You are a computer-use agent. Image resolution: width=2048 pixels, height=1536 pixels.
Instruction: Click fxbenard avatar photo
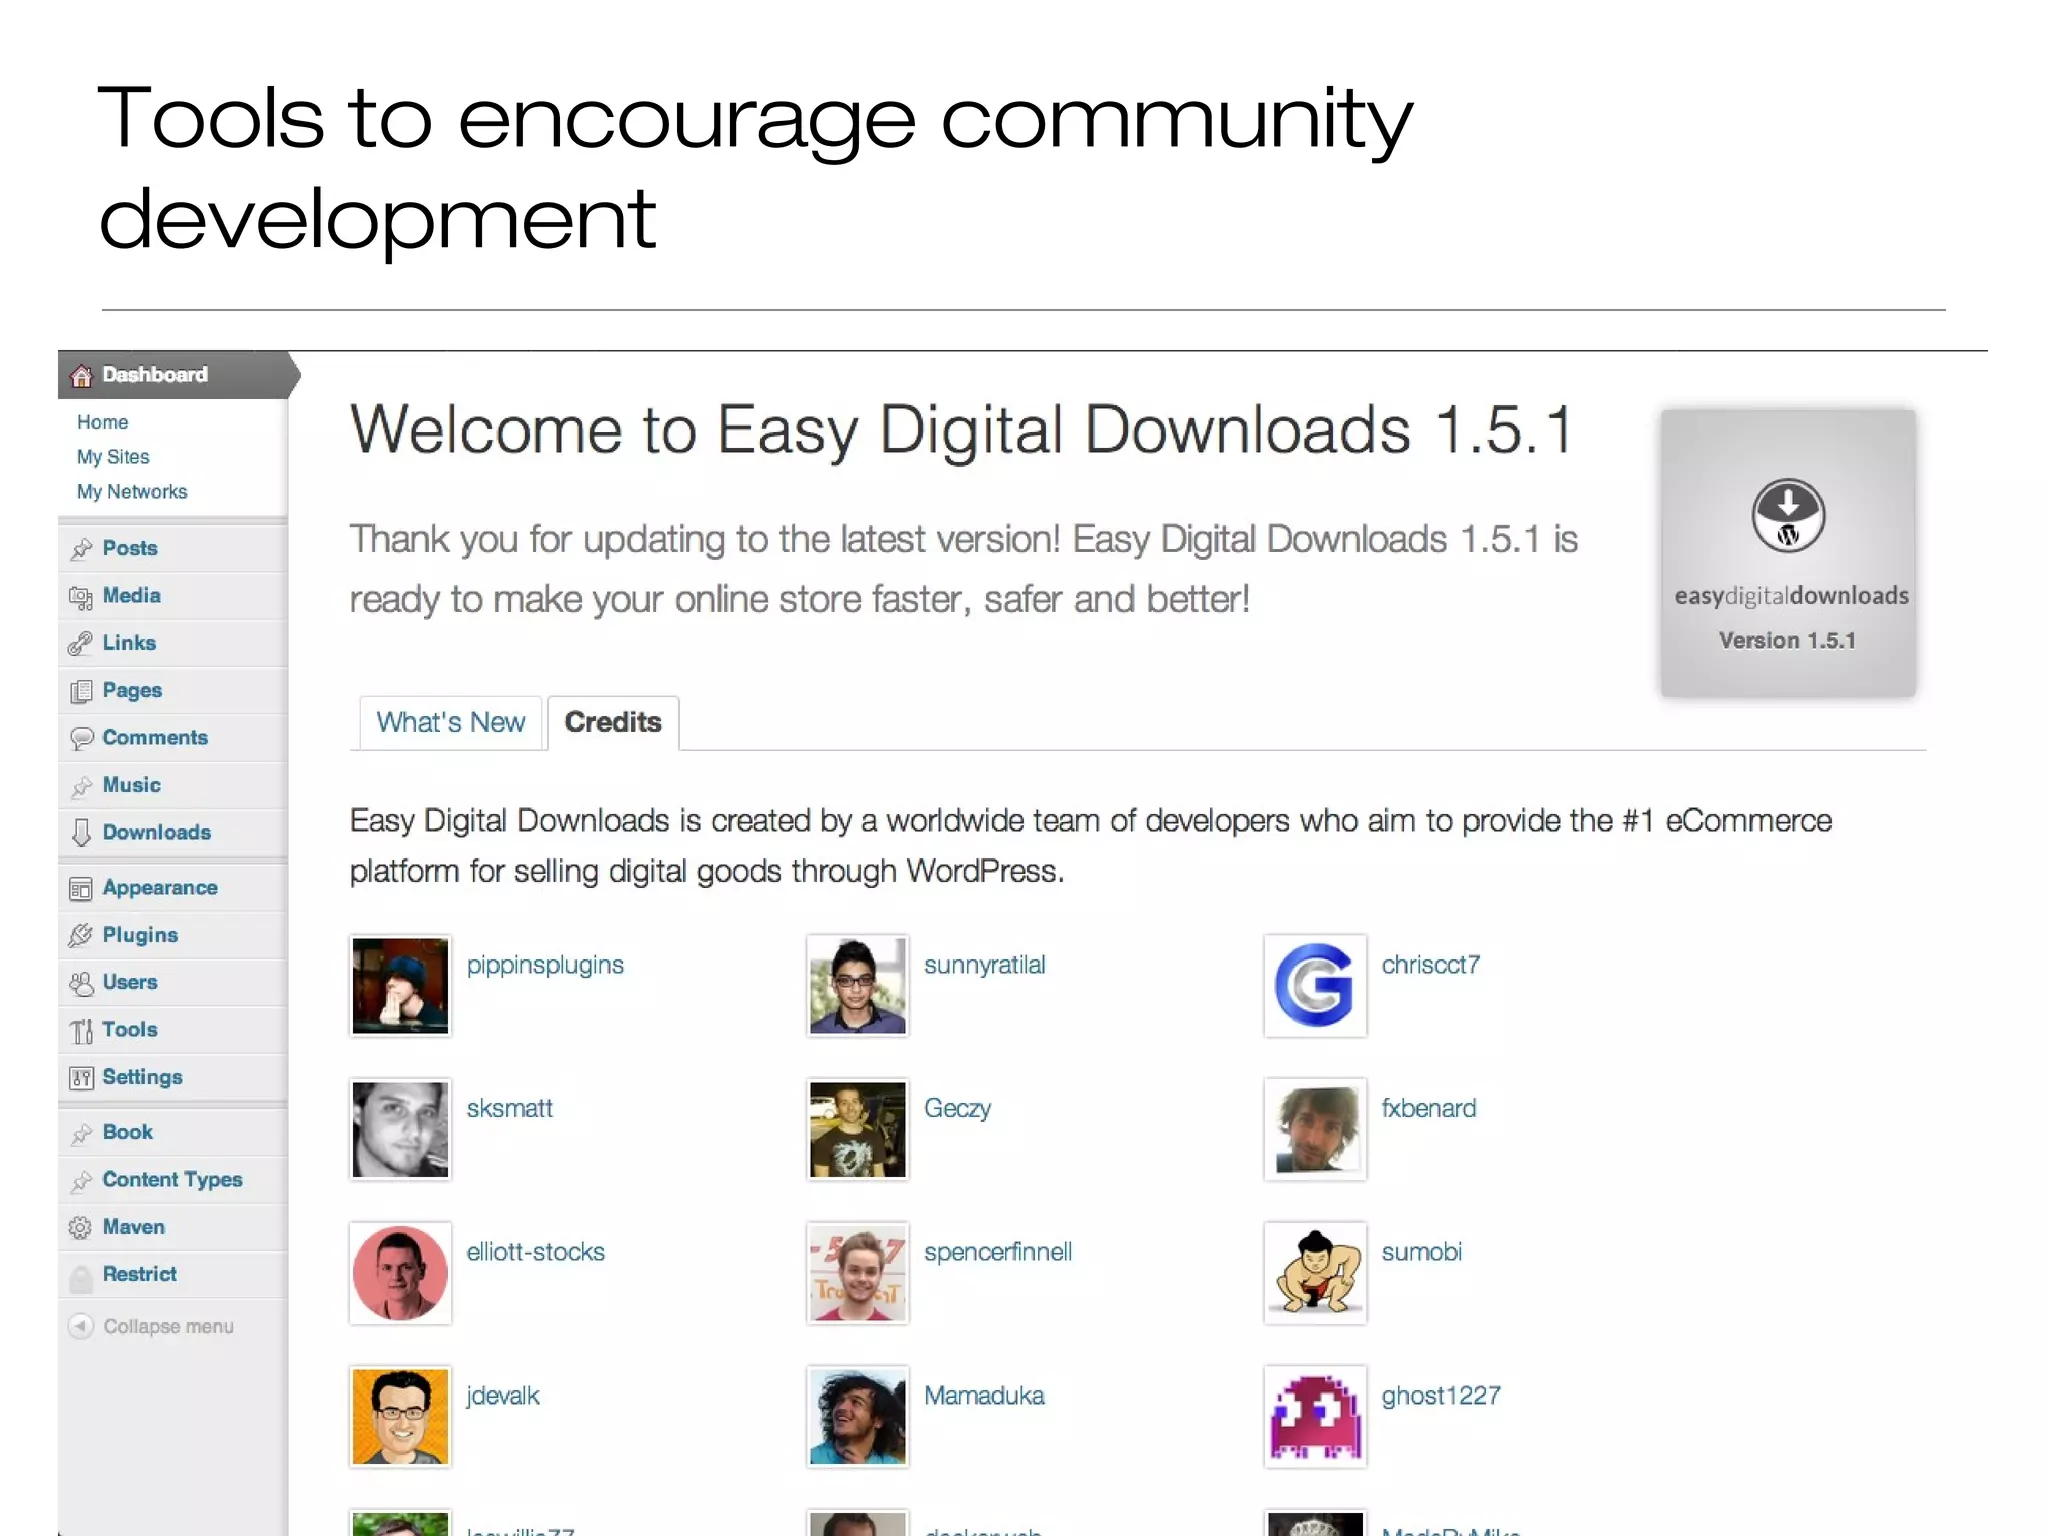1315,1129
